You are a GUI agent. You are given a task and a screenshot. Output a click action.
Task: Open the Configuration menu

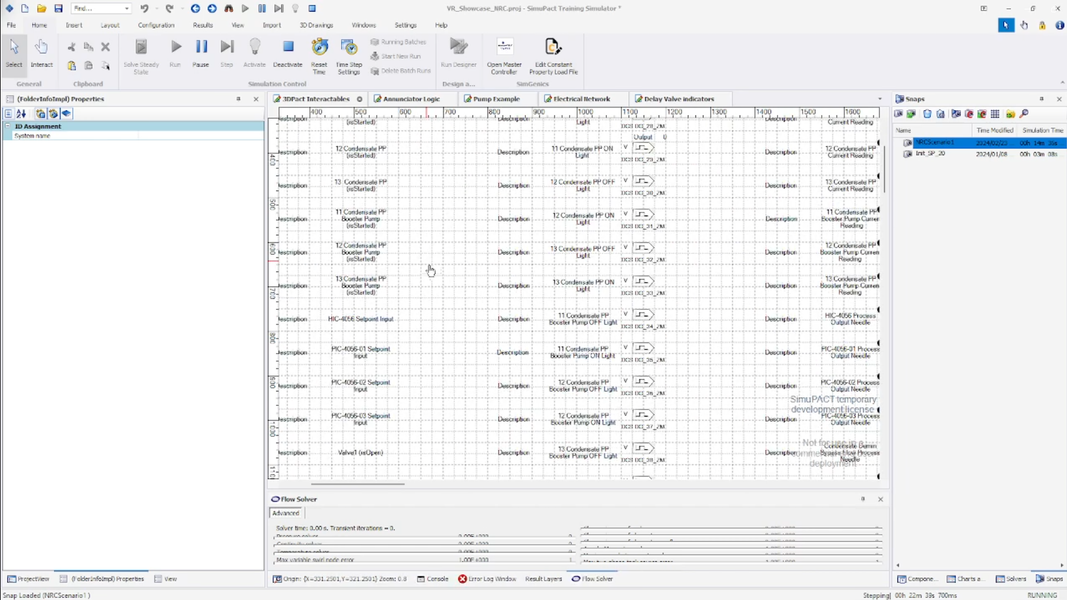pyautogui.click(x=156, y=25)
